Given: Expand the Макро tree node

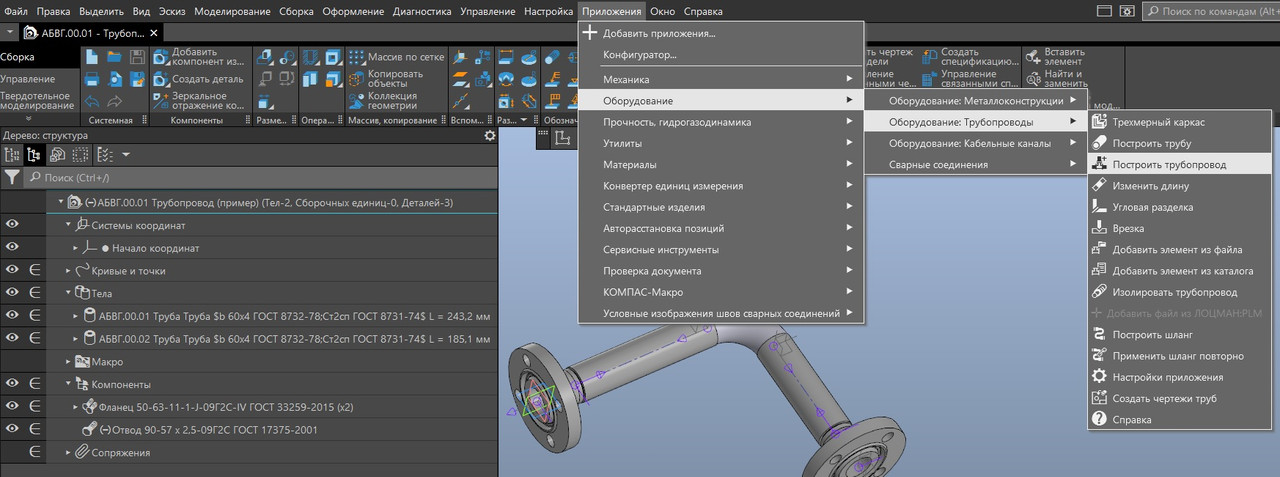Looking at the screenshot, I should point(69,361).
